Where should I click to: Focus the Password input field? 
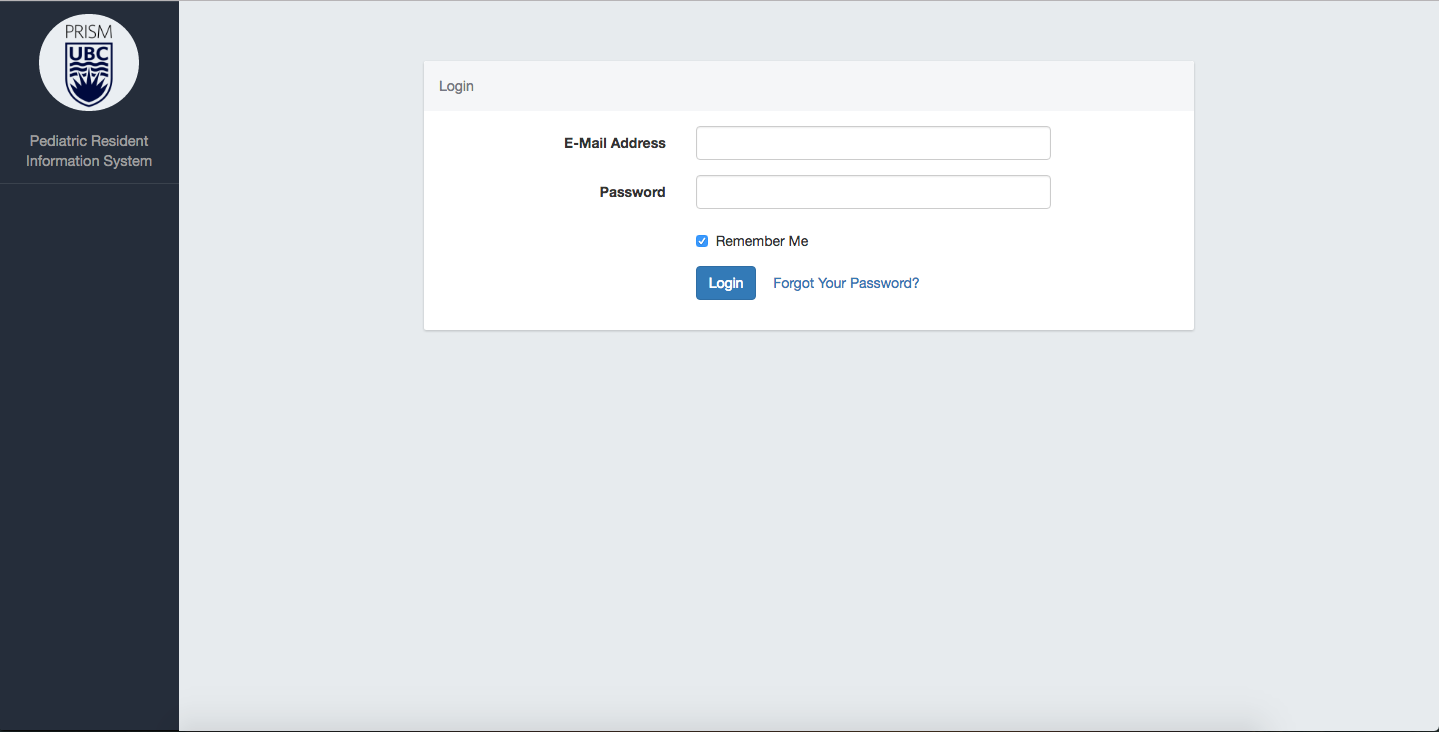click(x=873, y=192)
